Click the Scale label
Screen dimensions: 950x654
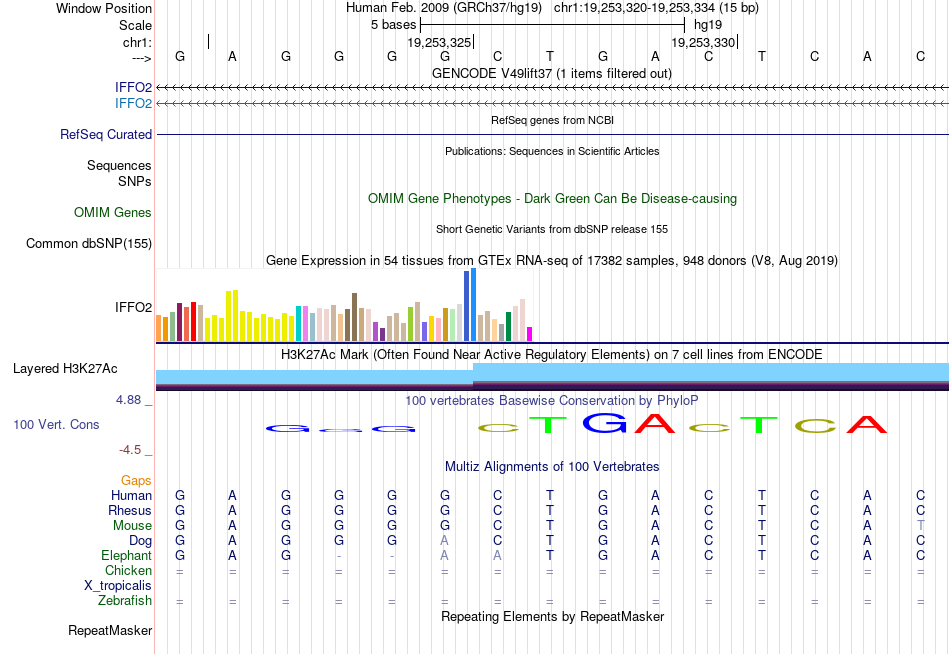pyautogui.click(x=135, y=25)
